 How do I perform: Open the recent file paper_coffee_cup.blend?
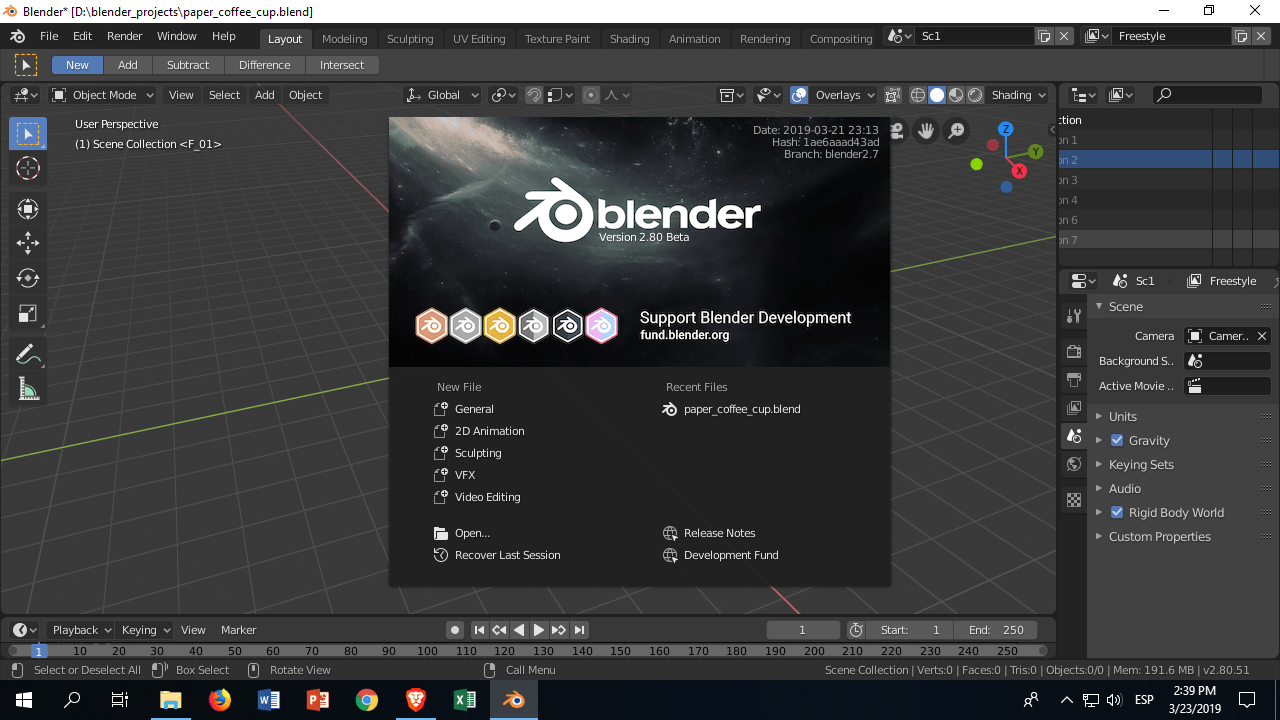741,409
